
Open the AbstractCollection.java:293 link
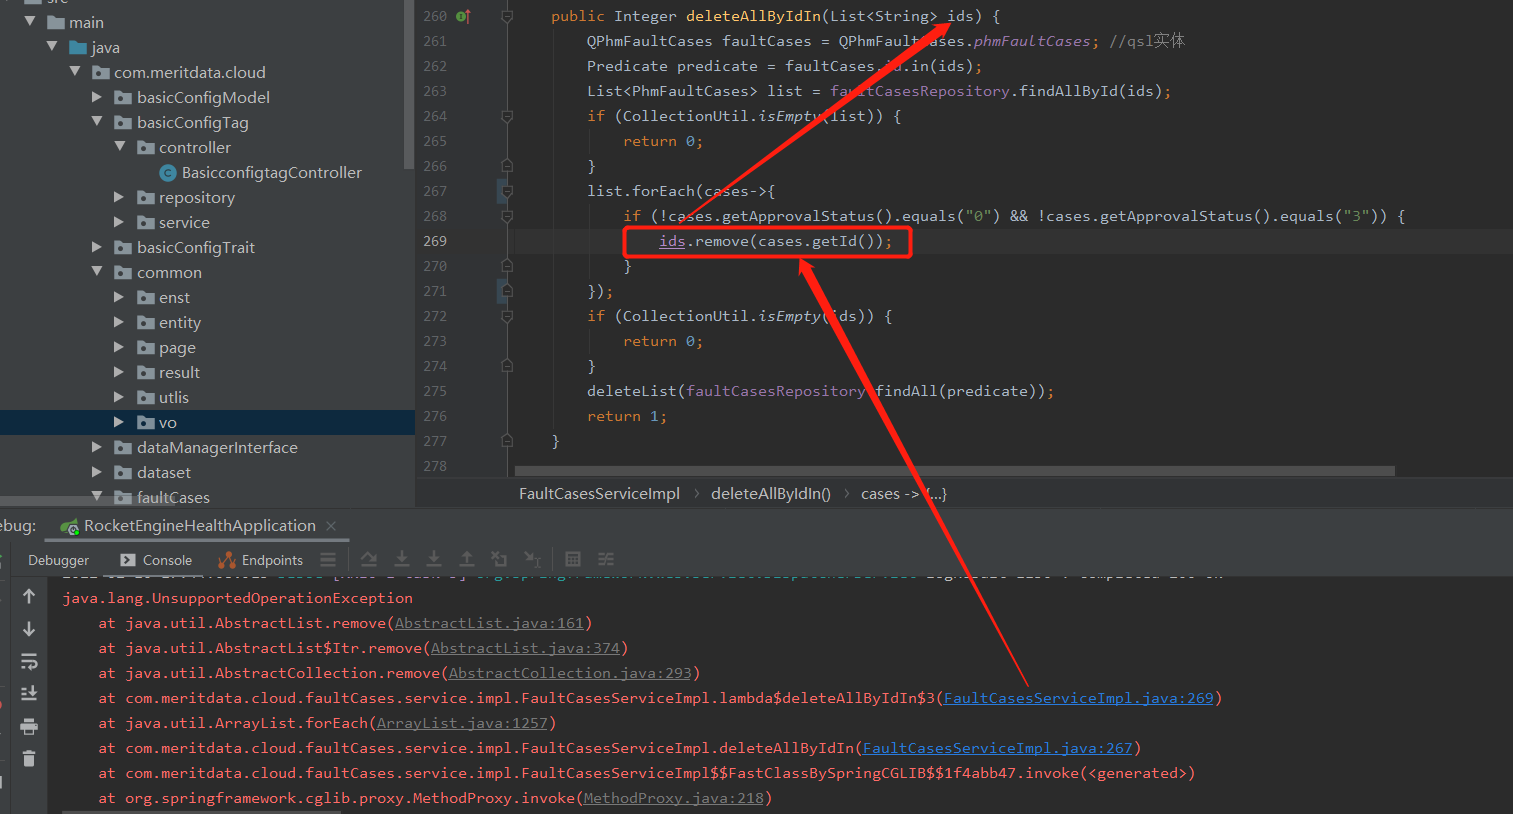pos(570,673)
